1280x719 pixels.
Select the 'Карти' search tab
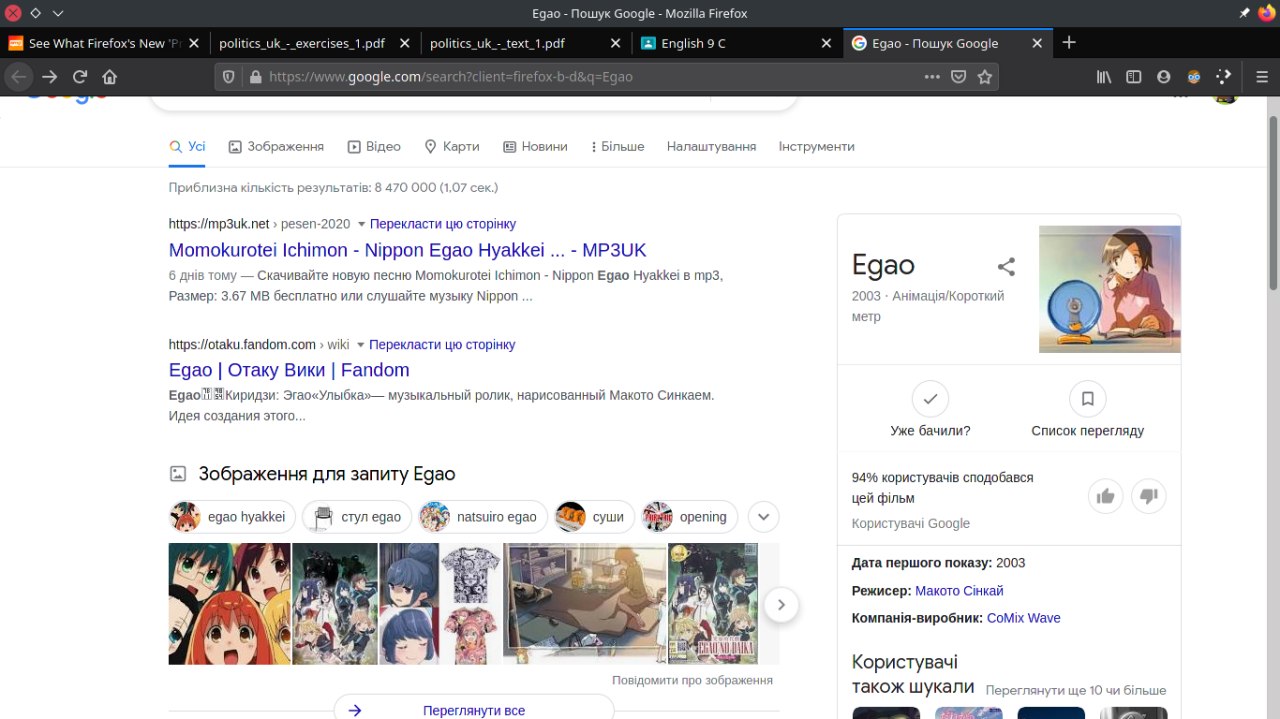coord(452,146)
